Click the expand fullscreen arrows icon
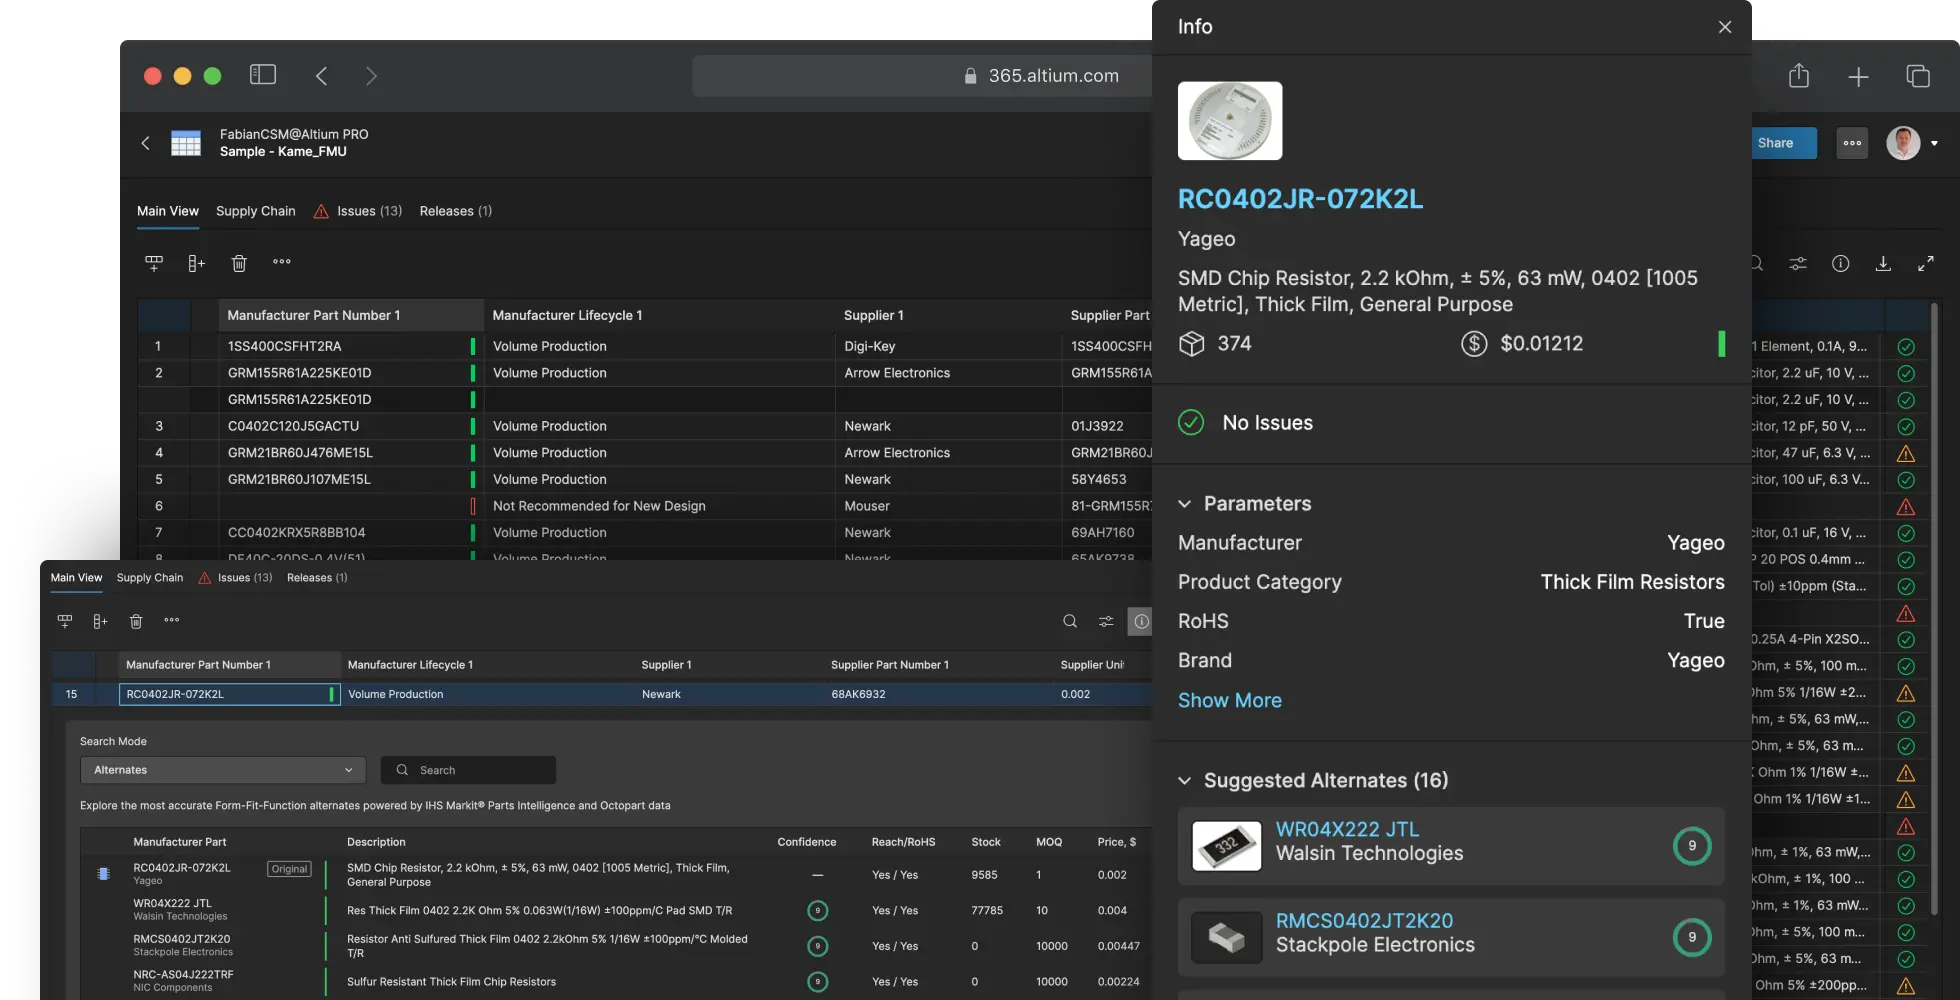The width and height of the screenshot is (1960, 1000). click(x=1925, y=264)
